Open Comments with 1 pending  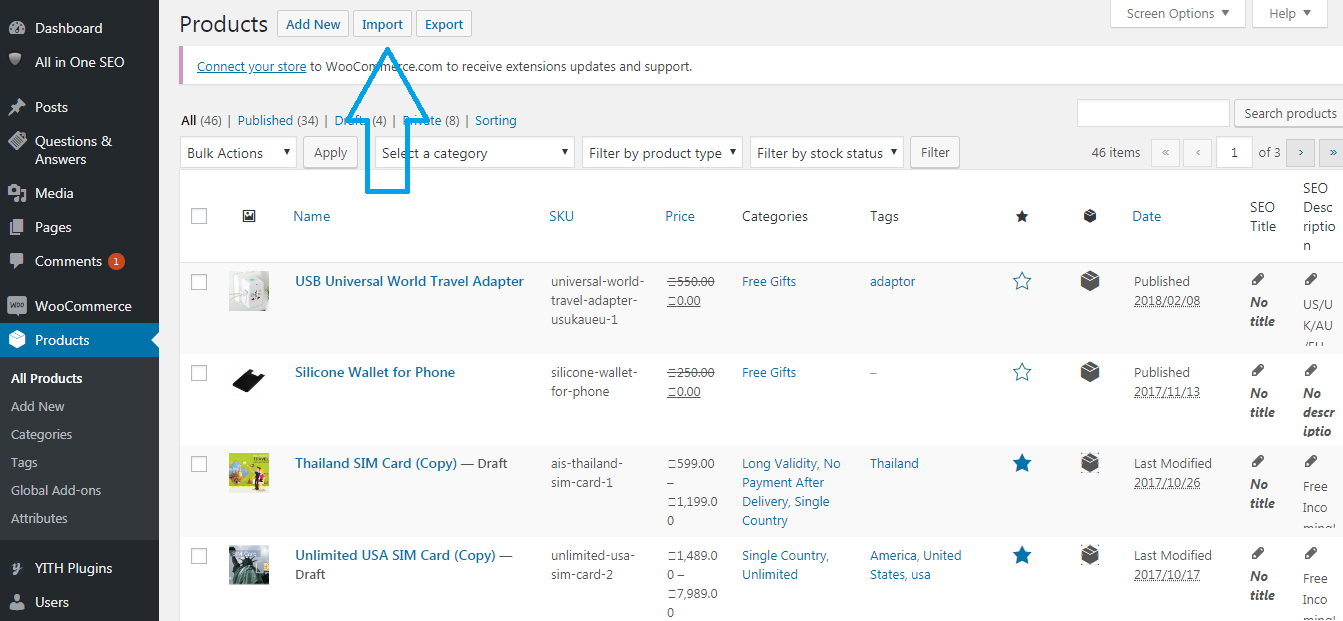[x=79, y=261]
